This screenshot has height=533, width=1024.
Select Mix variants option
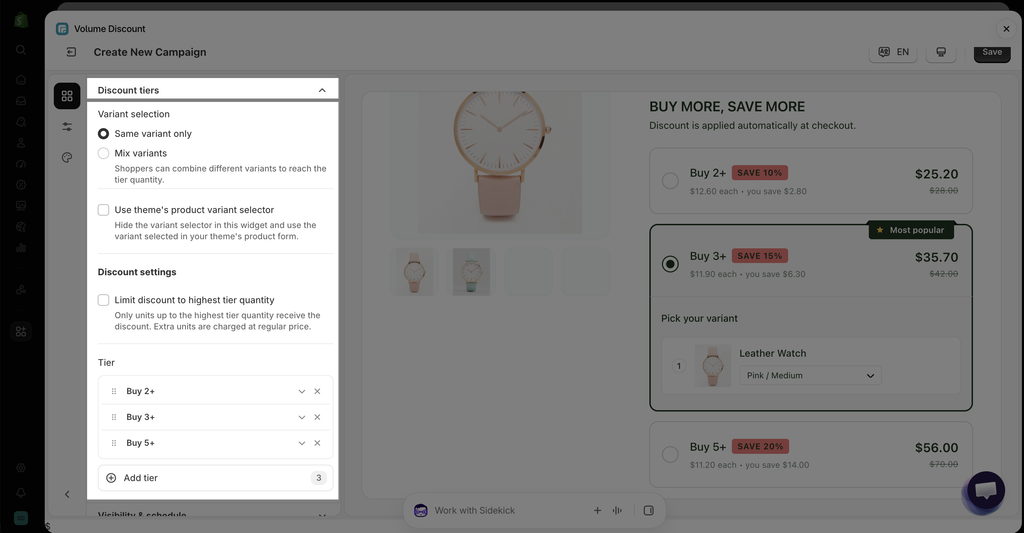coord(103,153)
